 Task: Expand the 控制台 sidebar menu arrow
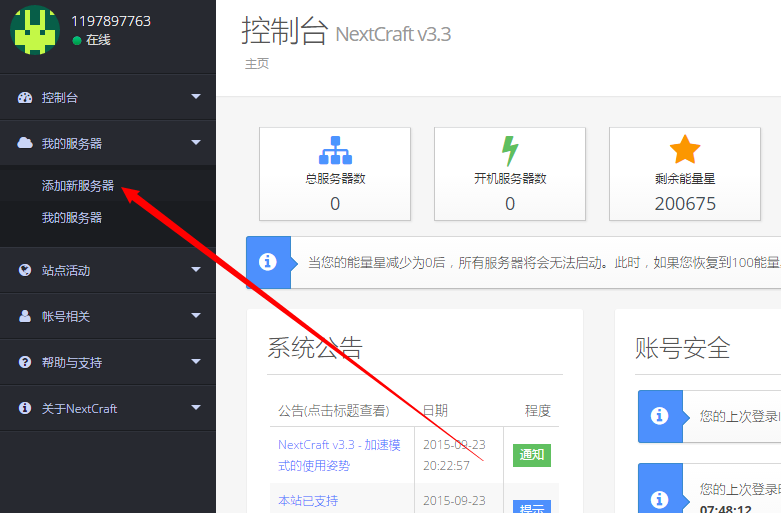(x=196, y=97)
